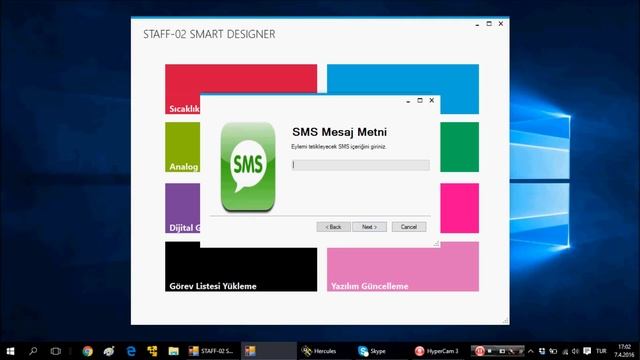640x360 pixels.
Task: Click the Back button in the wizard
Action: 333,227
